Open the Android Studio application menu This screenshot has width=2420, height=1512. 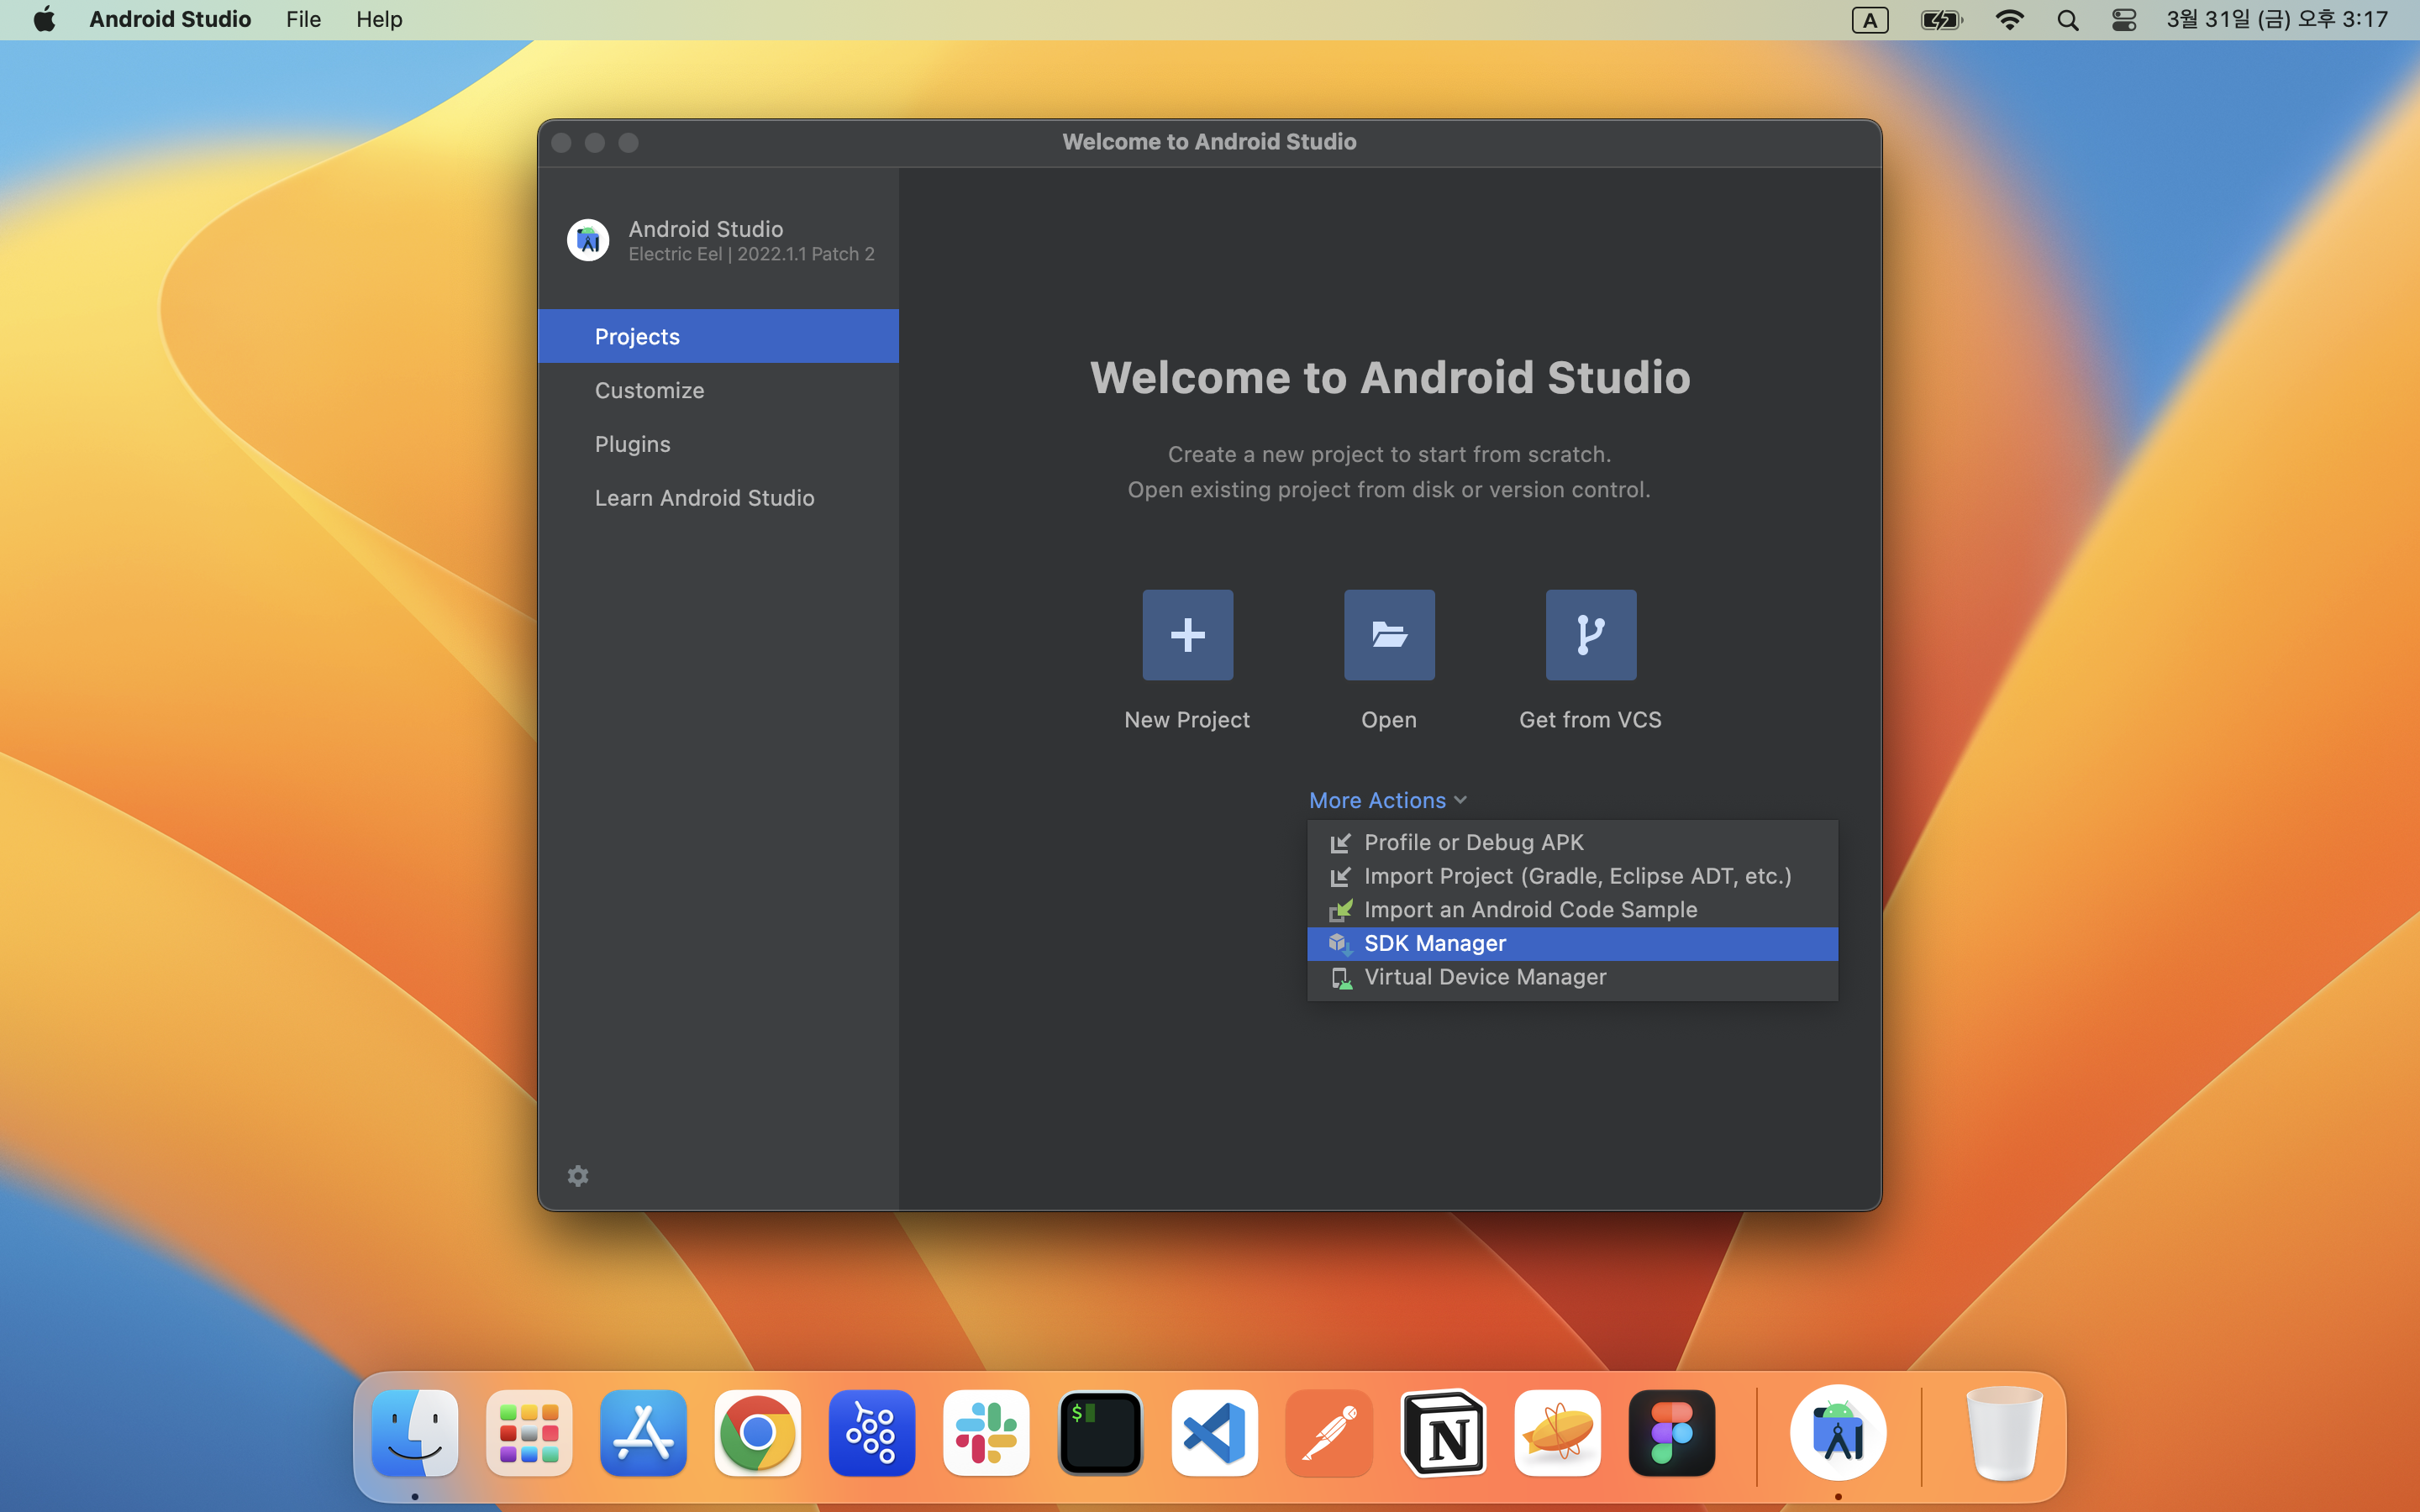[170, 20]
